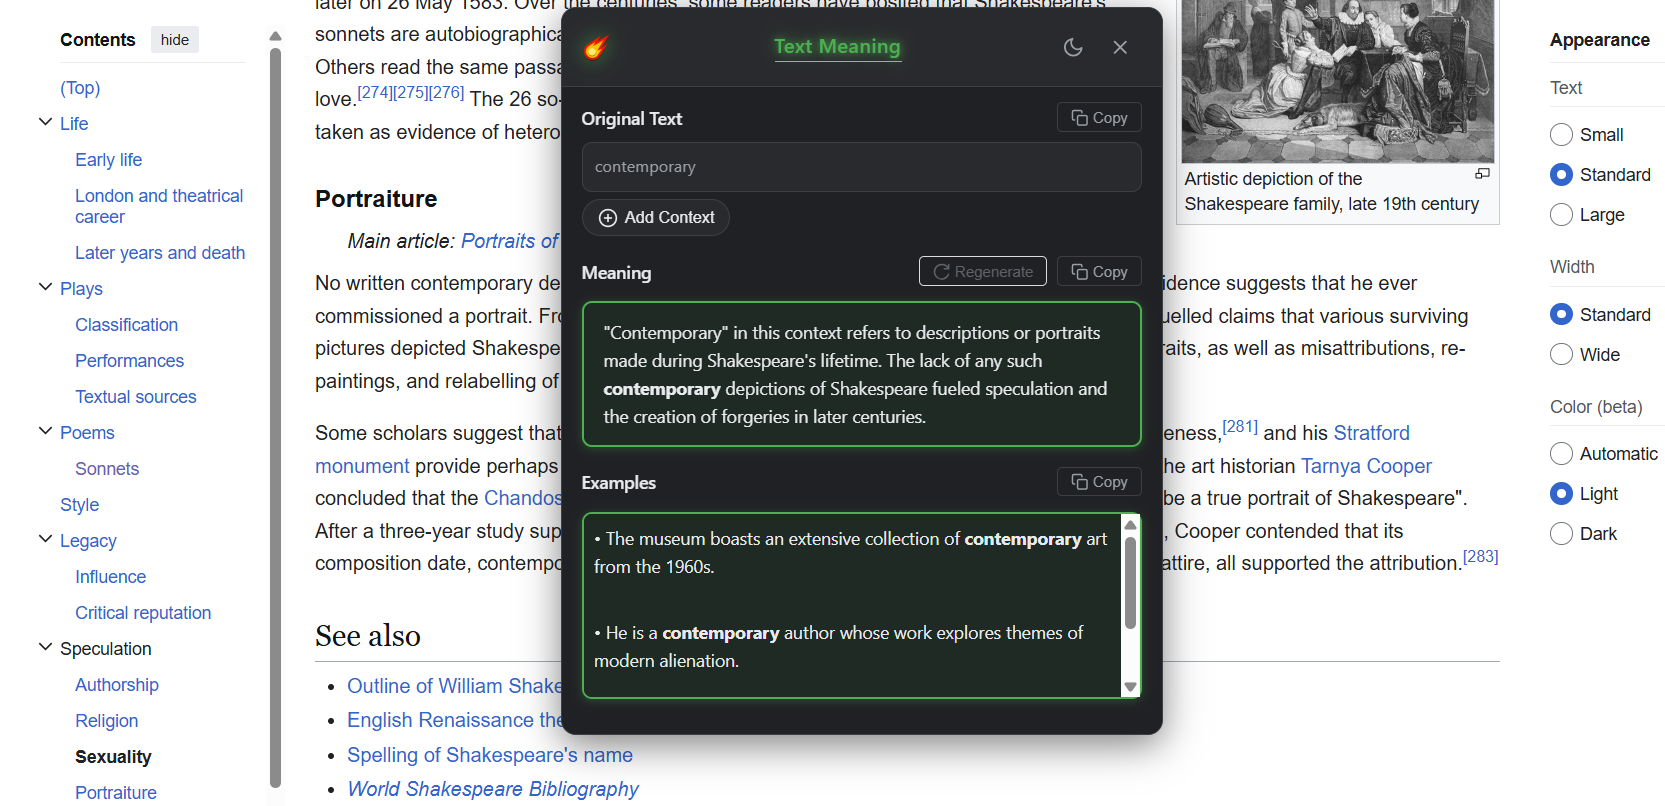
Task: Regenerate the meaning
Action: [x=983, y=271]
